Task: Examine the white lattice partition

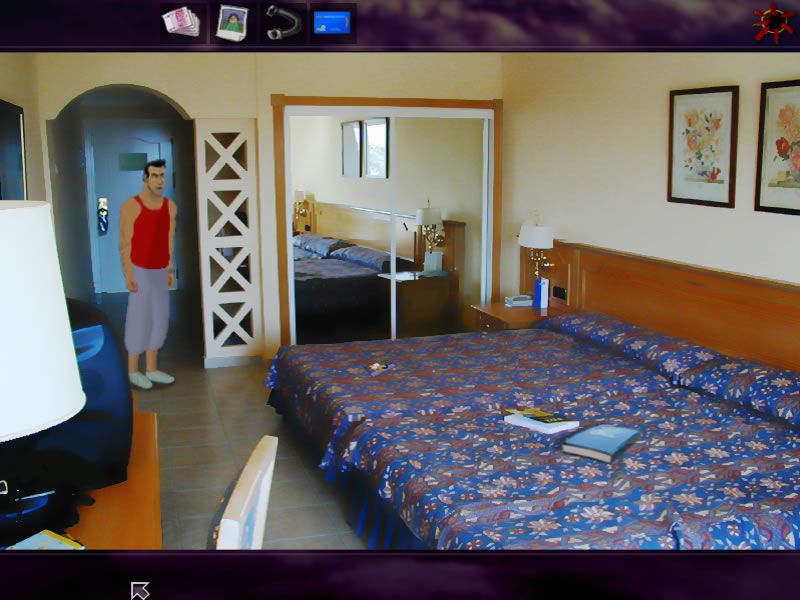Action: (228, 242)
